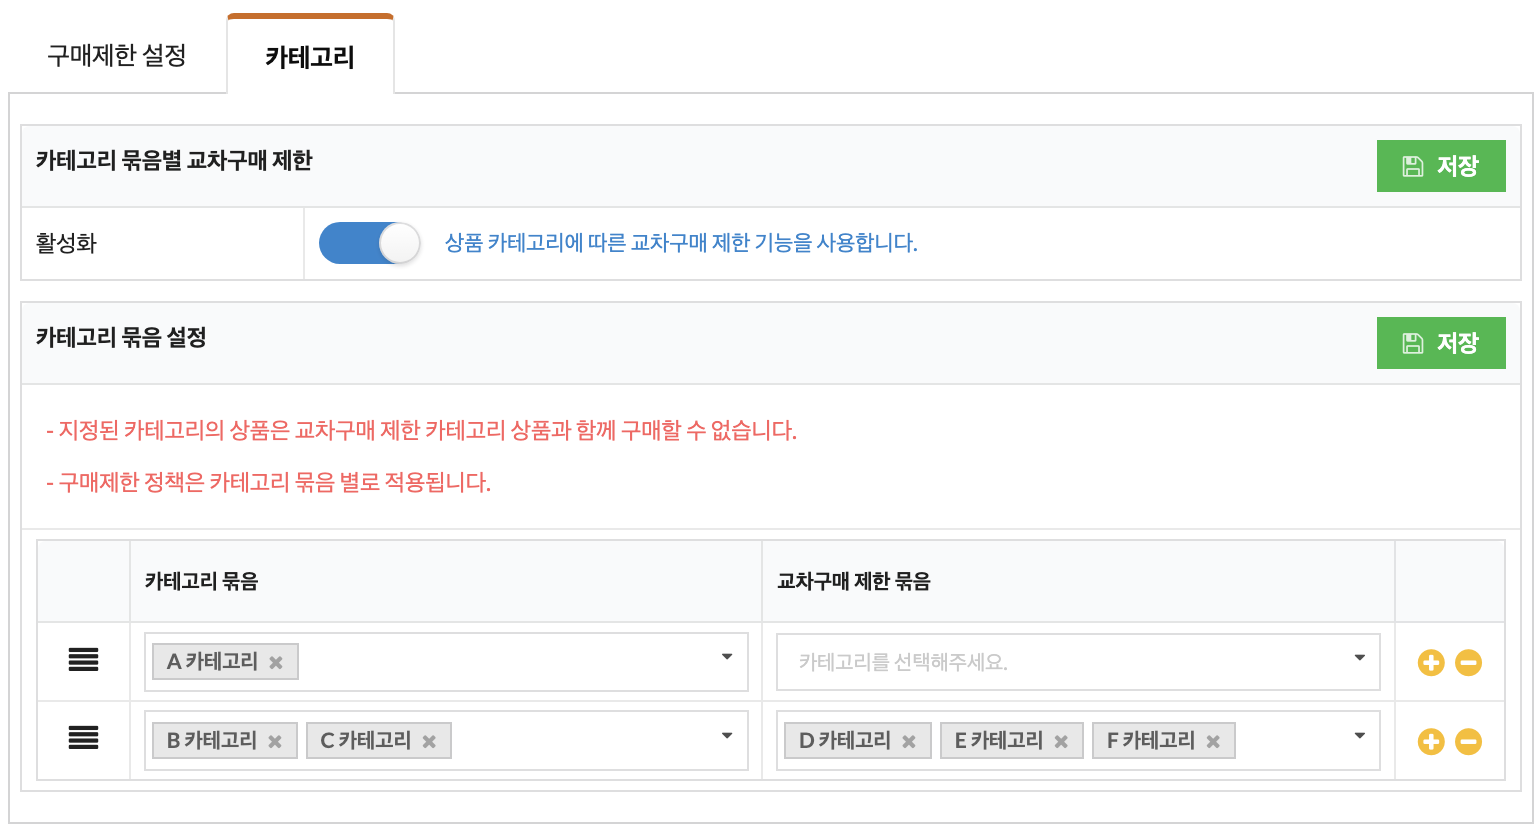Expand the A 카테고리 묶음 dropdown arrow
1540x840 pixels.
pyautogui.click(x=727, y=657)
